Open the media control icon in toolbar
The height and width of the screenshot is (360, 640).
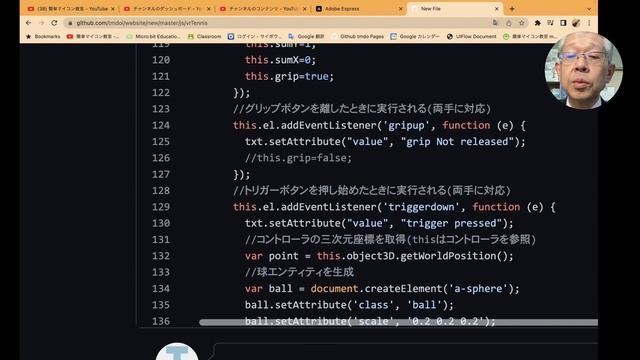click(550, 23)
